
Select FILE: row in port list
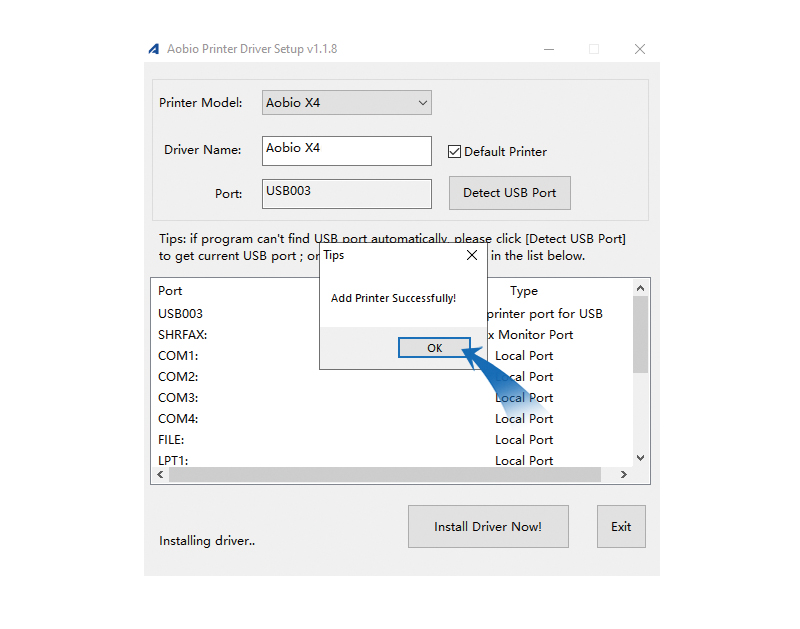[392, 439]
